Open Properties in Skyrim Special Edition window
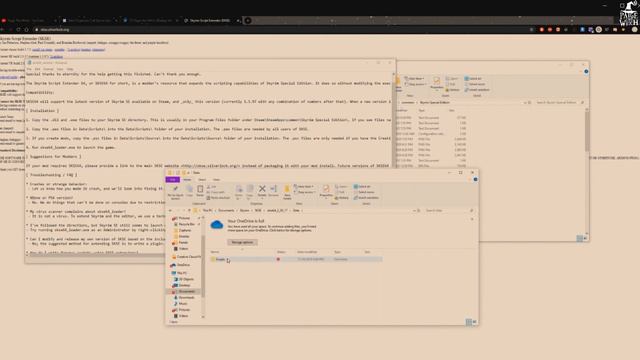The image size is (640, 360). tap(437, 82)
